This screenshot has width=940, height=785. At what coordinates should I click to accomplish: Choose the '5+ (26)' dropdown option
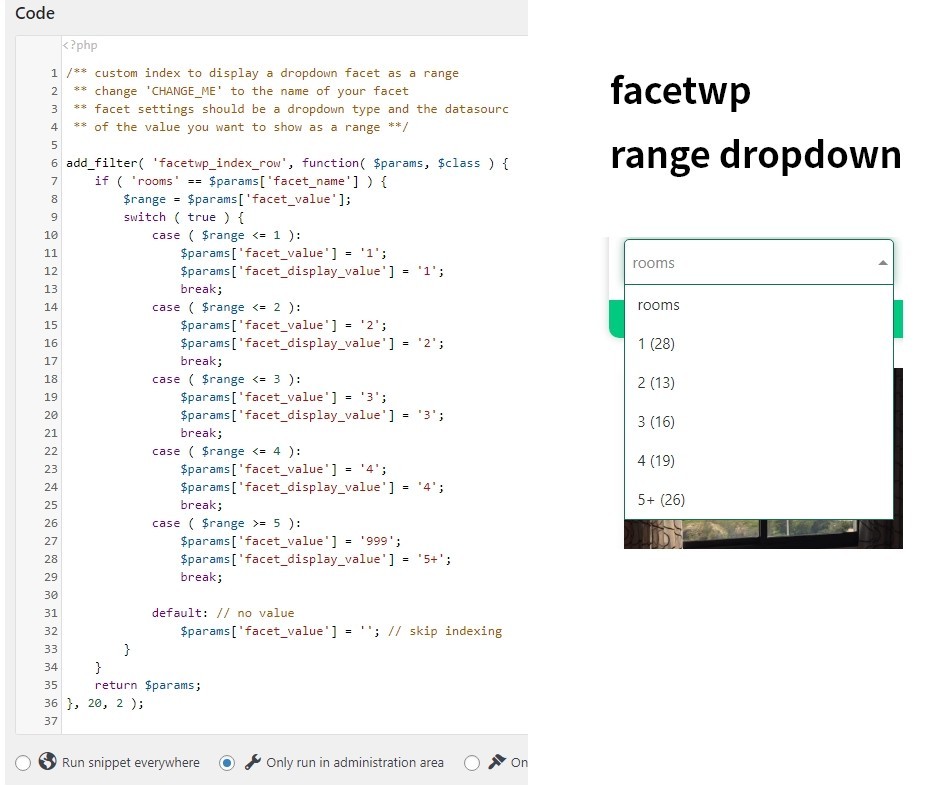pyautogui.click(x=758, y=500)
